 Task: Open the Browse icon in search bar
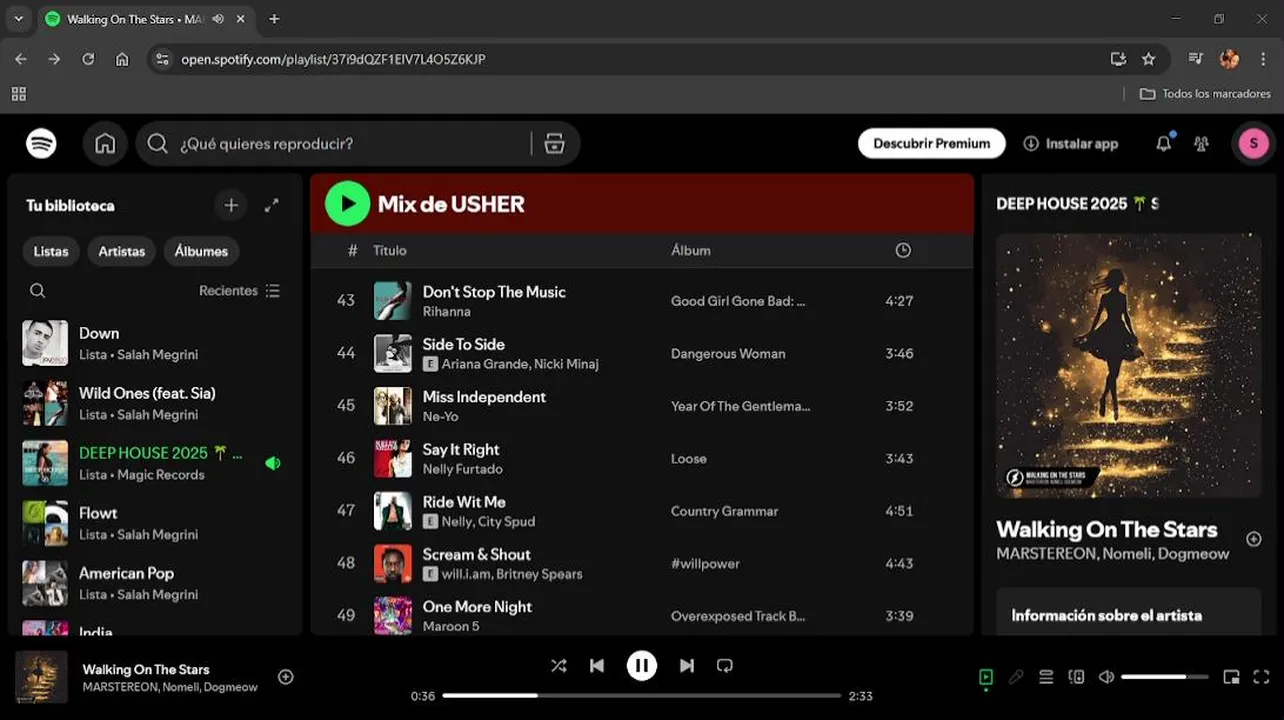pos(555,144)
